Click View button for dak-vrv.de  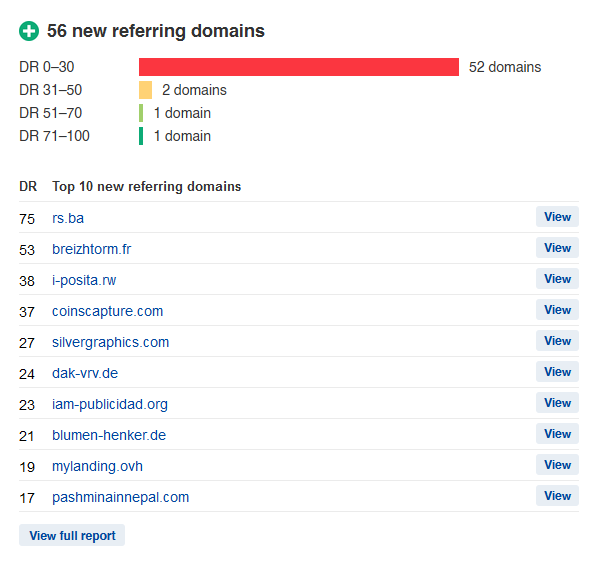[557, 371]
